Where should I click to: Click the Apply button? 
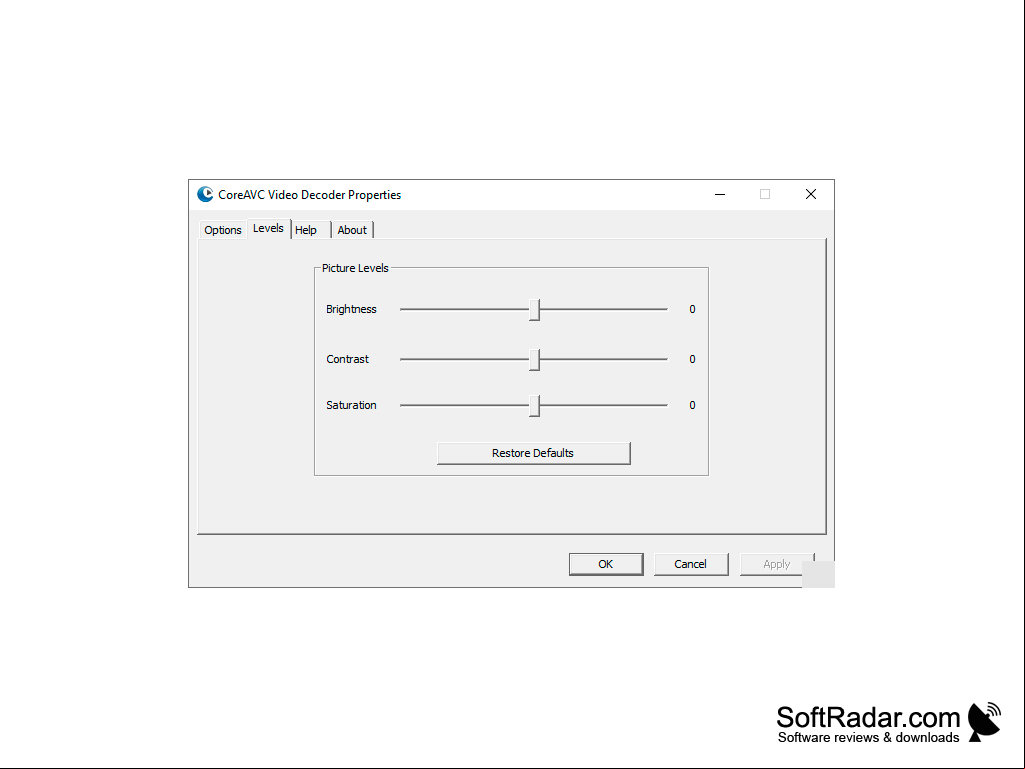pyautogui.click(x=777, y=564)
